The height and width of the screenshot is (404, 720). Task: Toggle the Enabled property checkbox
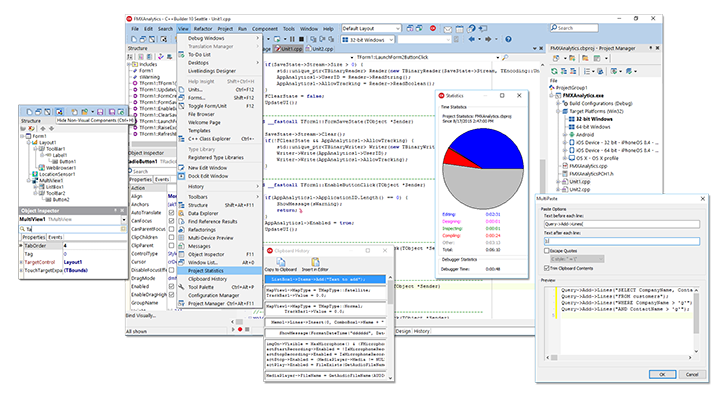171,286
